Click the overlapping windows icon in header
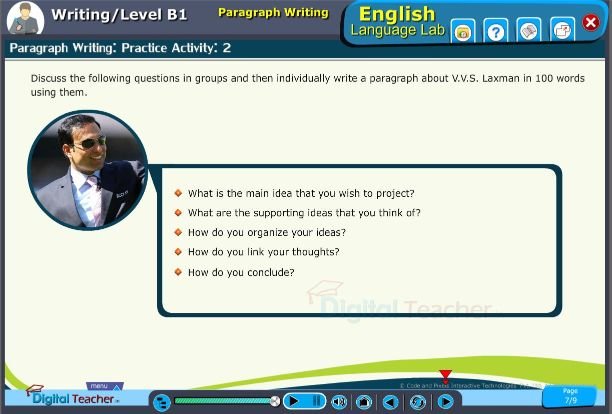Screen dimensions: 612x414 pos(563,32)
